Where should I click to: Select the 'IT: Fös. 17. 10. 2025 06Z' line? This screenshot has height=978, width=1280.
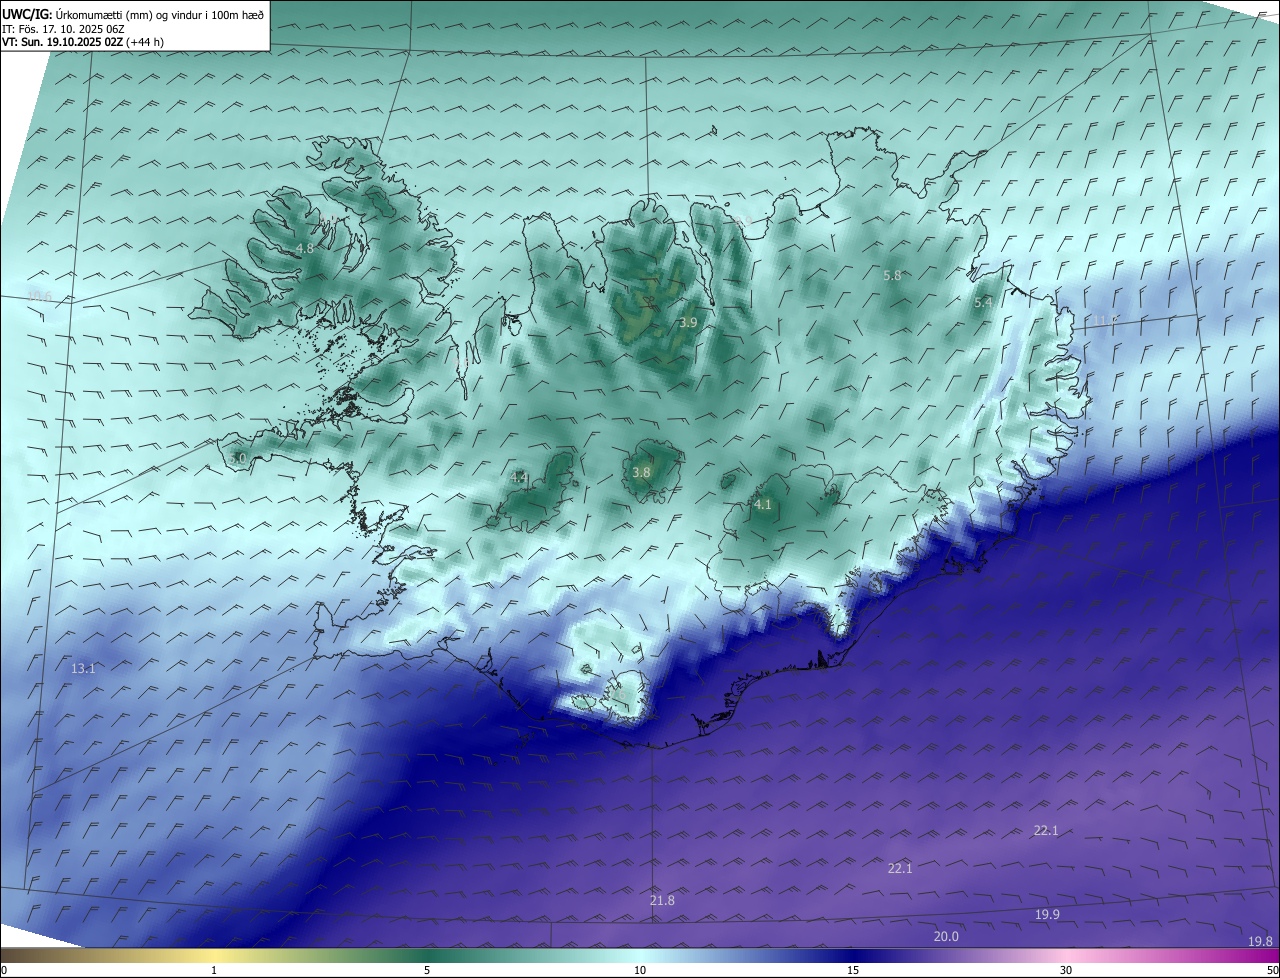pos(63,29)
